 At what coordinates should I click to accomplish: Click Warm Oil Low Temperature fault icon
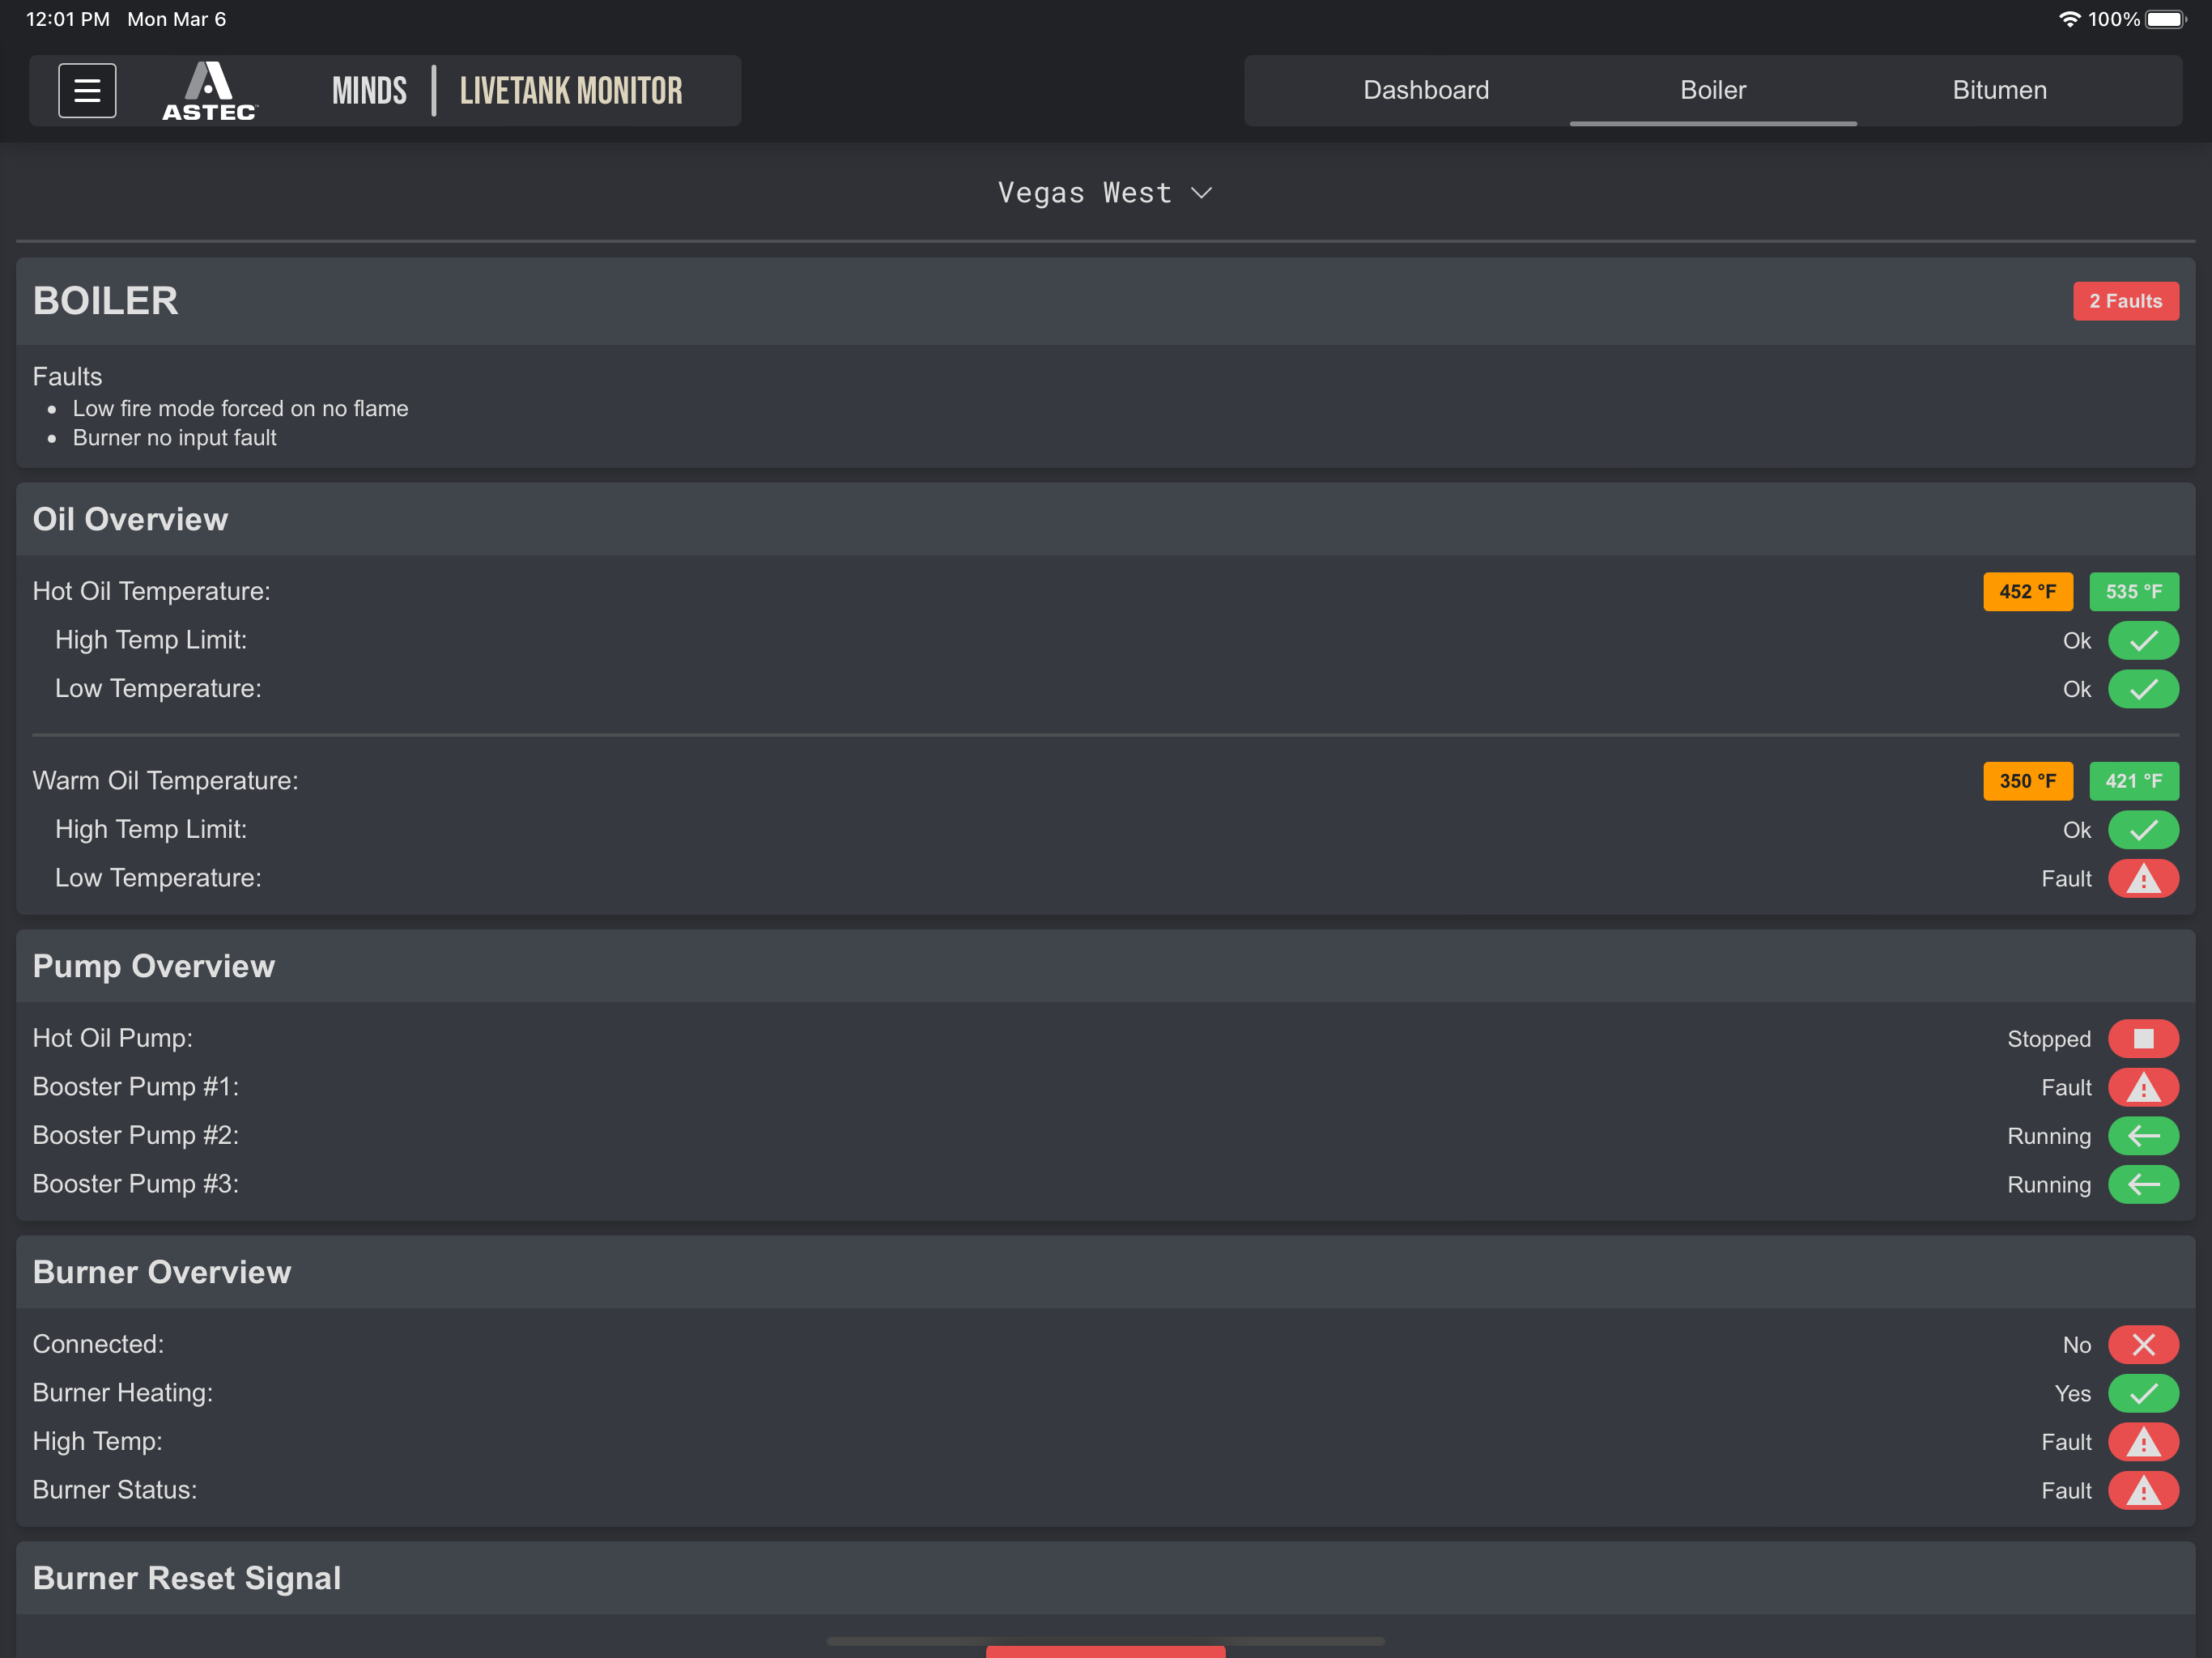[x=2143, y=879]
